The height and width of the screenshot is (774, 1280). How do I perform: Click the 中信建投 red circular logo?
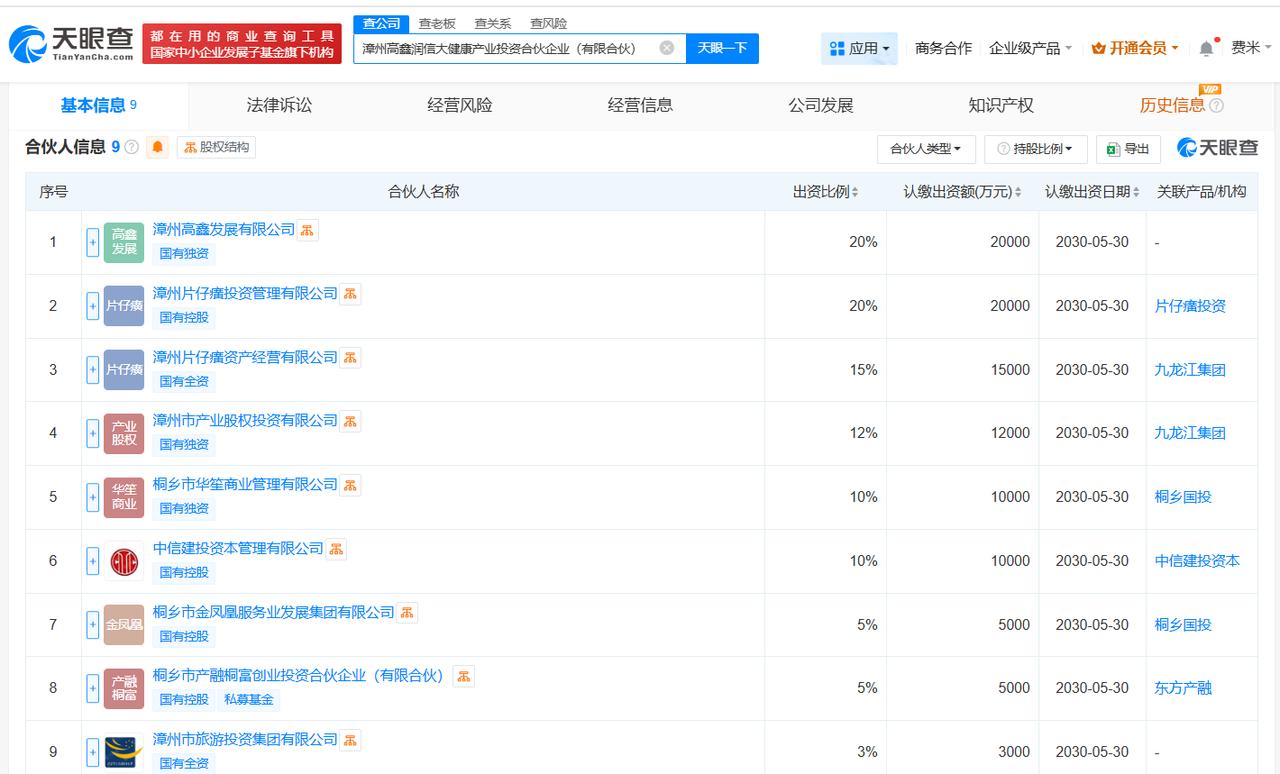click(124, 561)
